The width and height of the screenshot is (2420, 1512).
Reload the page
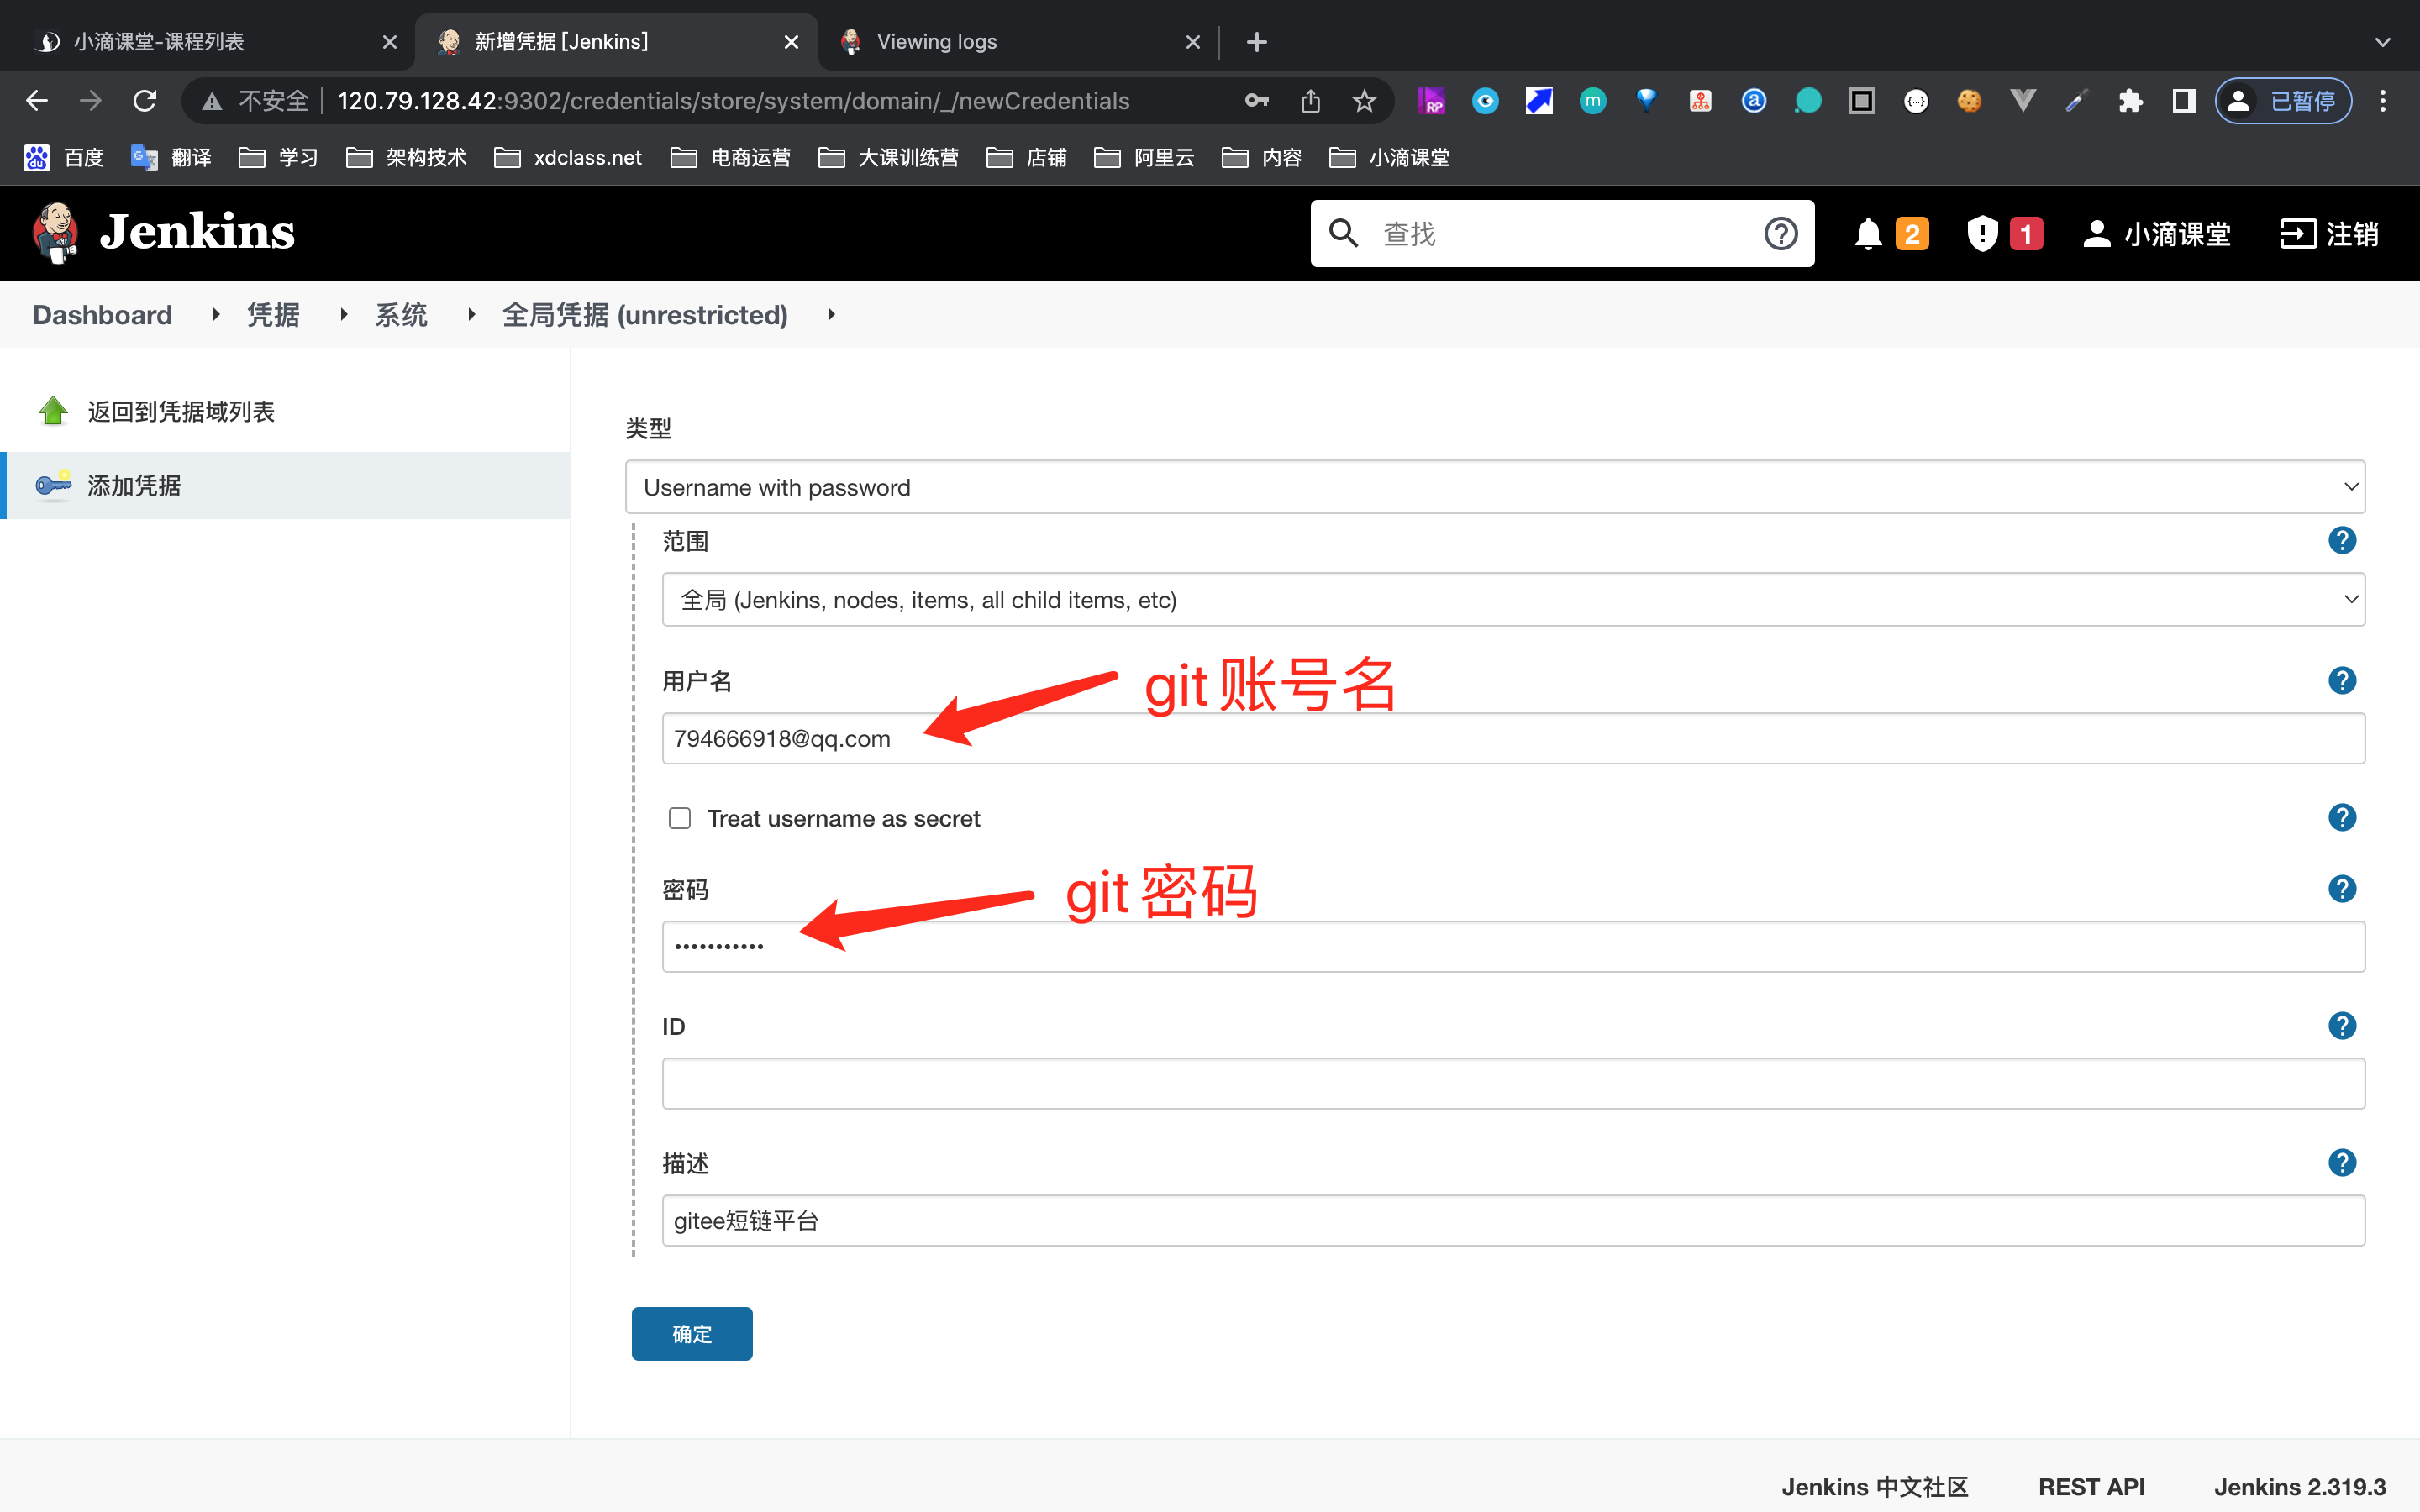(x=145, y=101)
